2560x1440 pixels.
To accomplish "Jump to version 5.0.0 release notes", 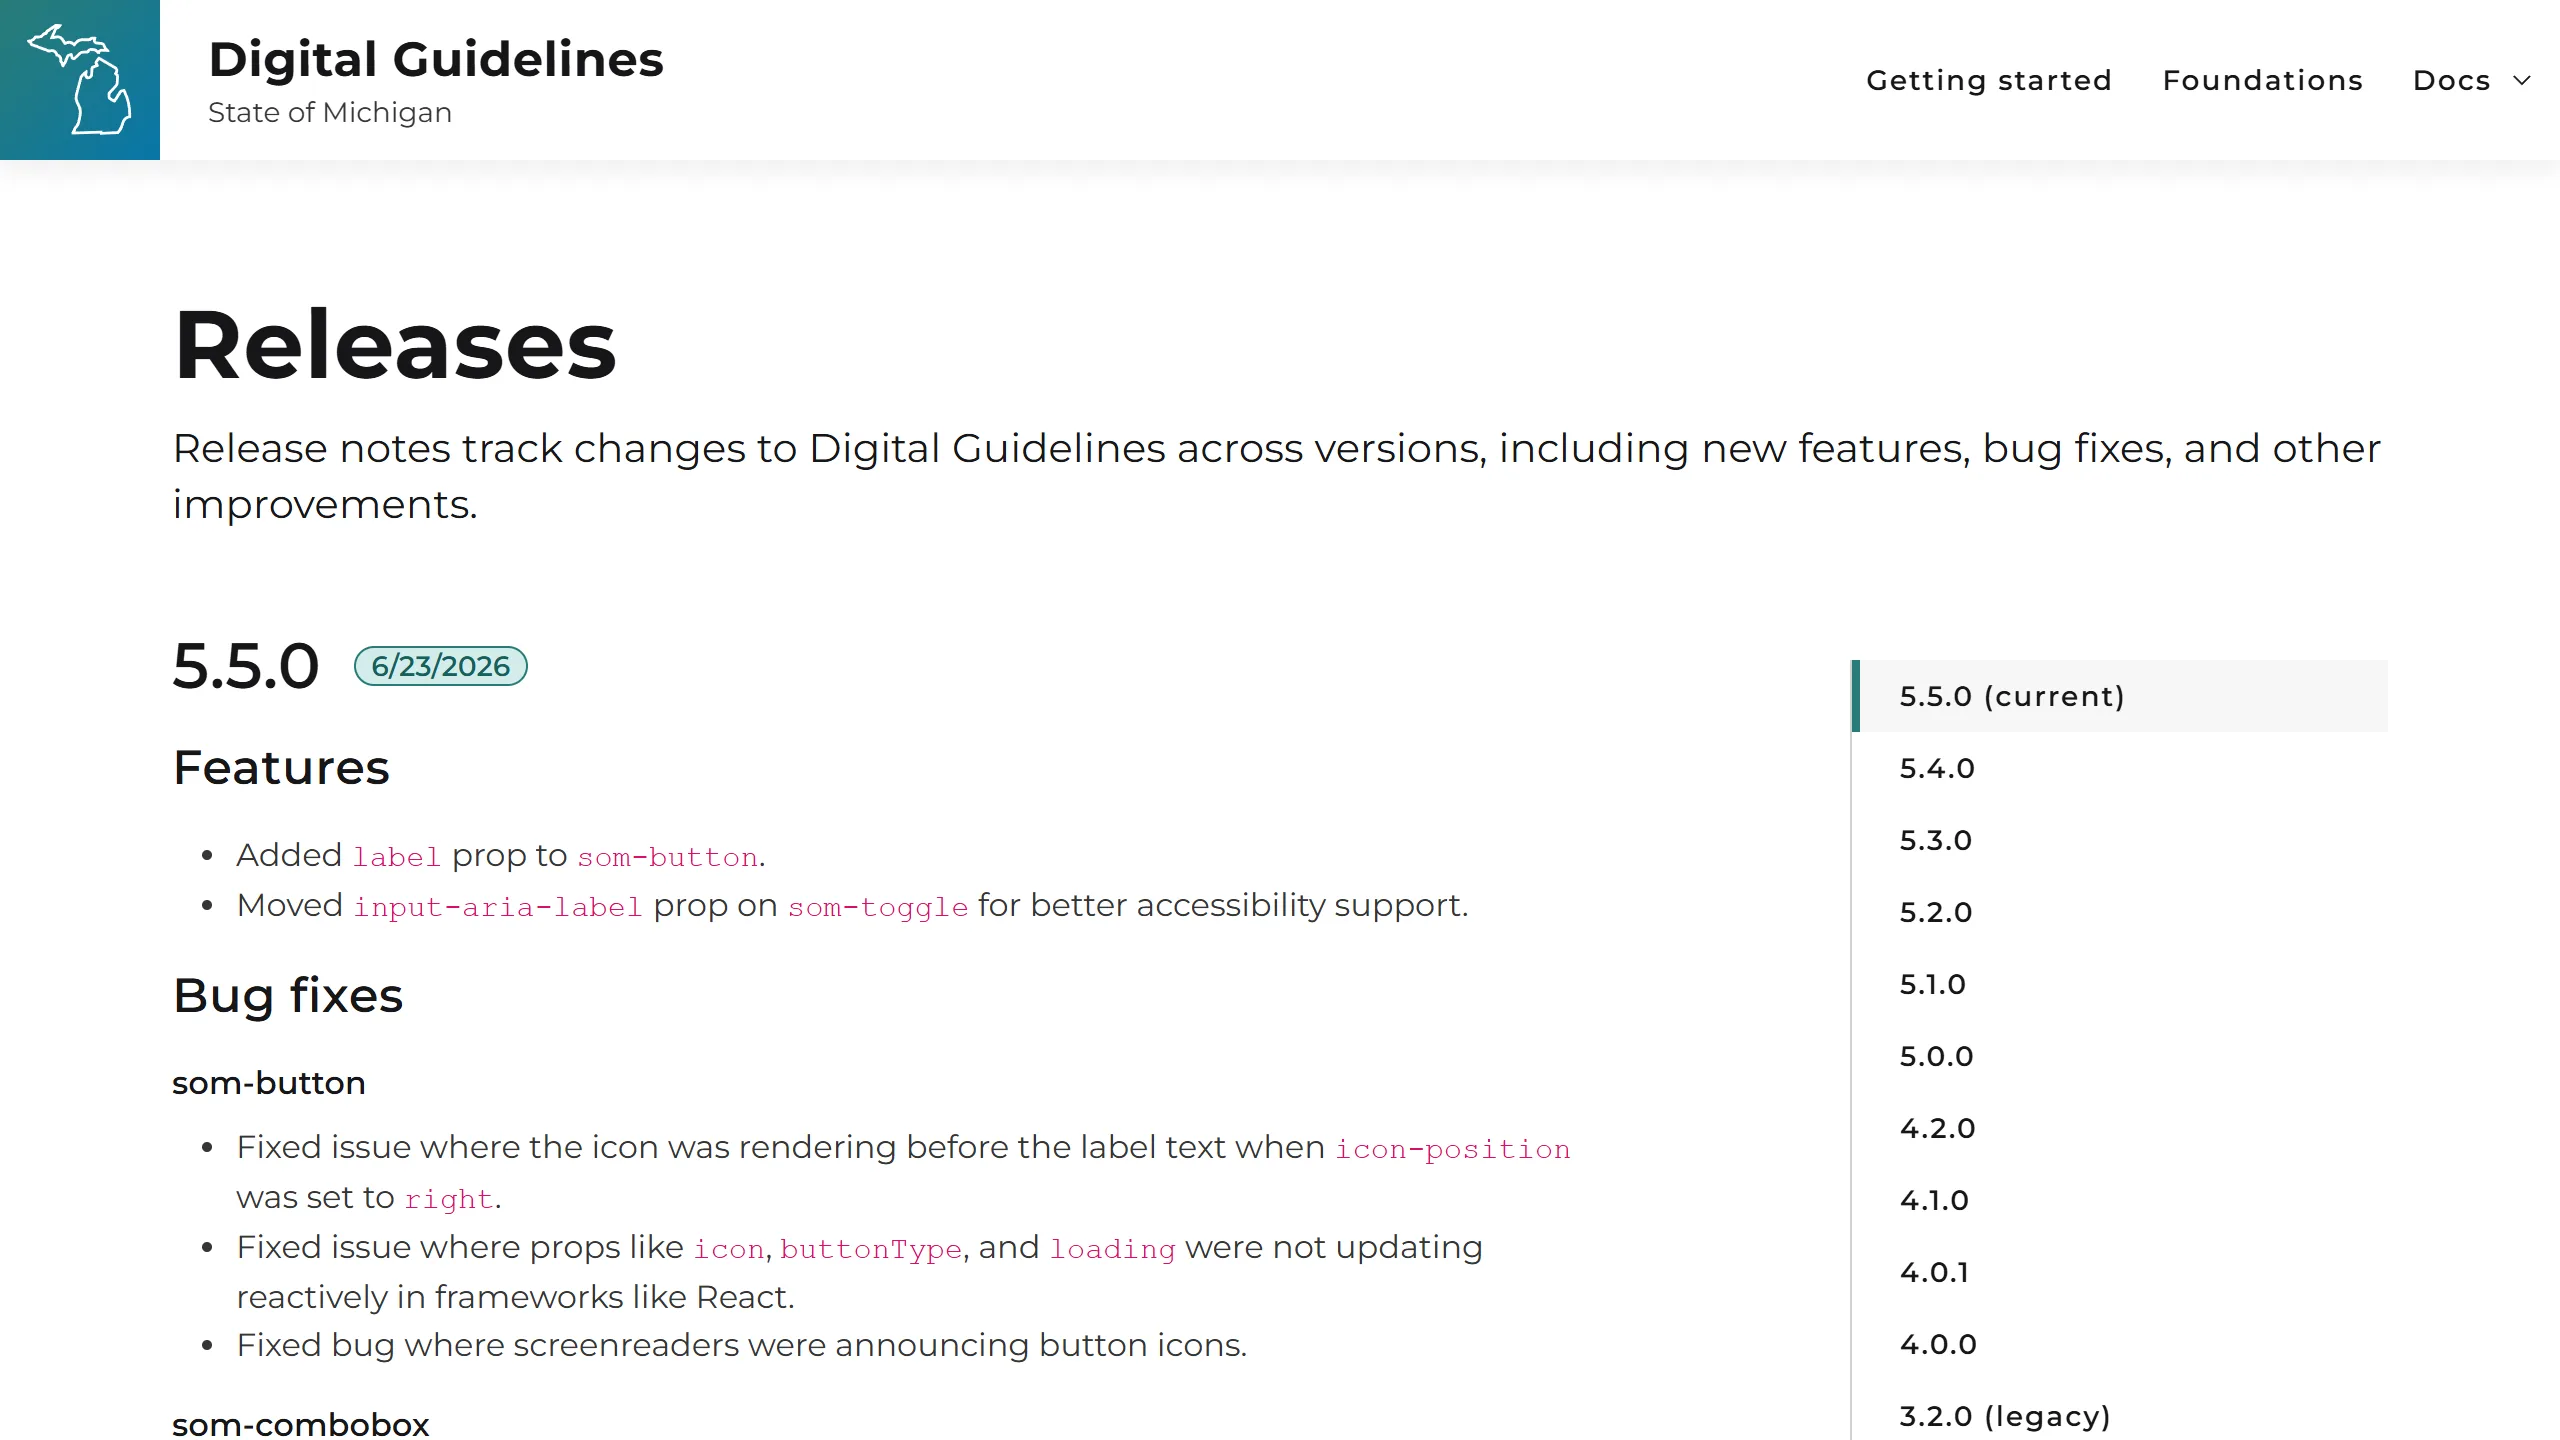I will 2120,1056.
